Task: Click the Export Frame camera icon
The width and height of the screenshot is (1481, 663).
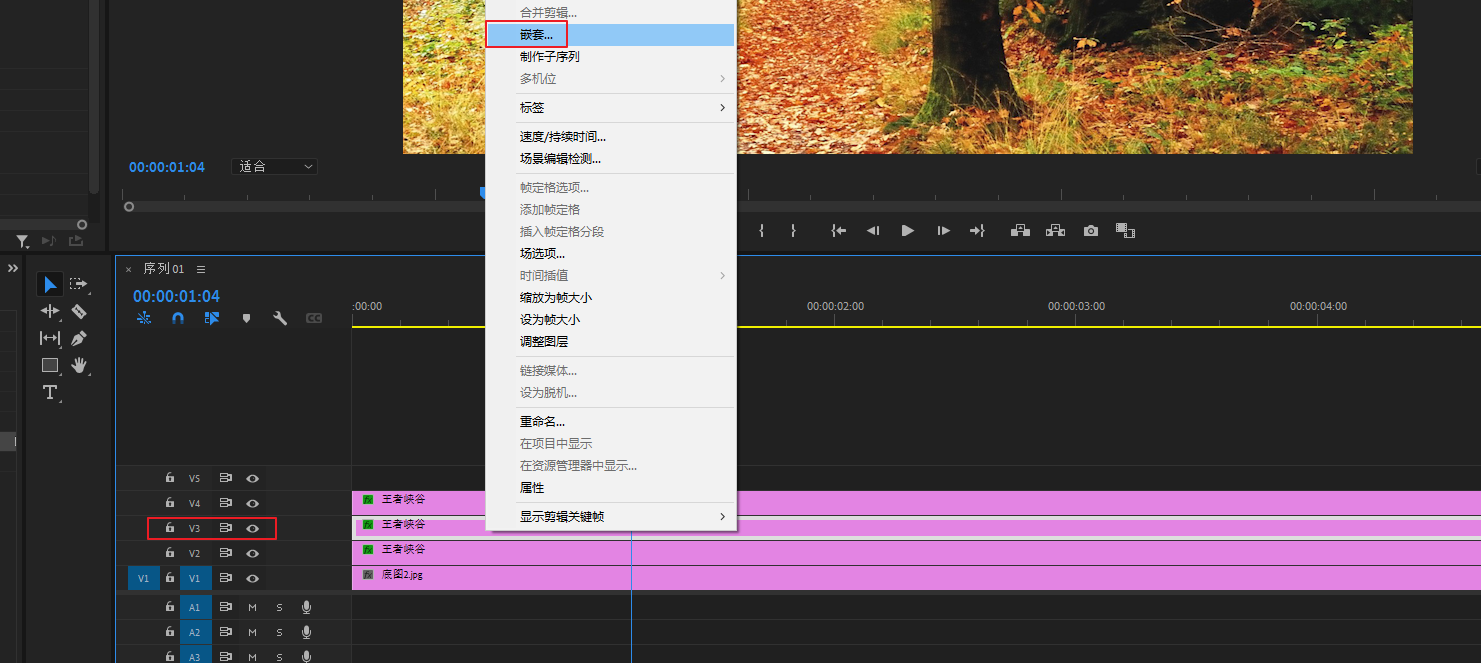Action: (x=1090, y=231)
